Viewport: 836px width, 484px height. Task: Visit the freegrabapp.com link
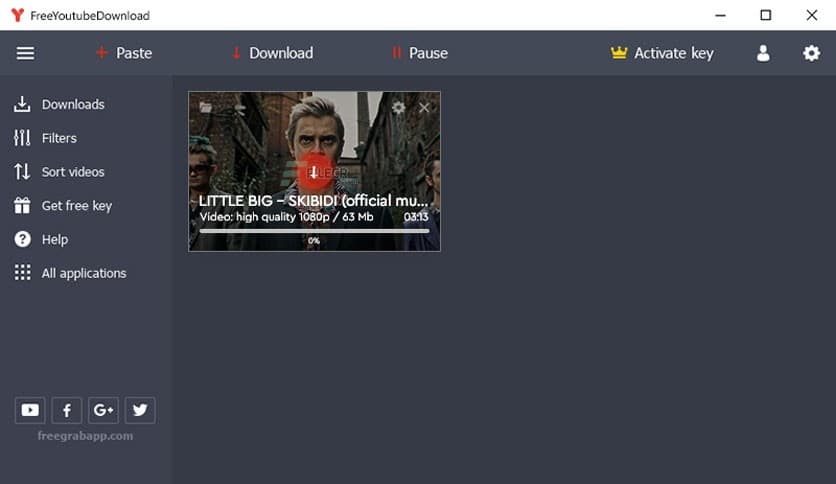pos(85,435)
